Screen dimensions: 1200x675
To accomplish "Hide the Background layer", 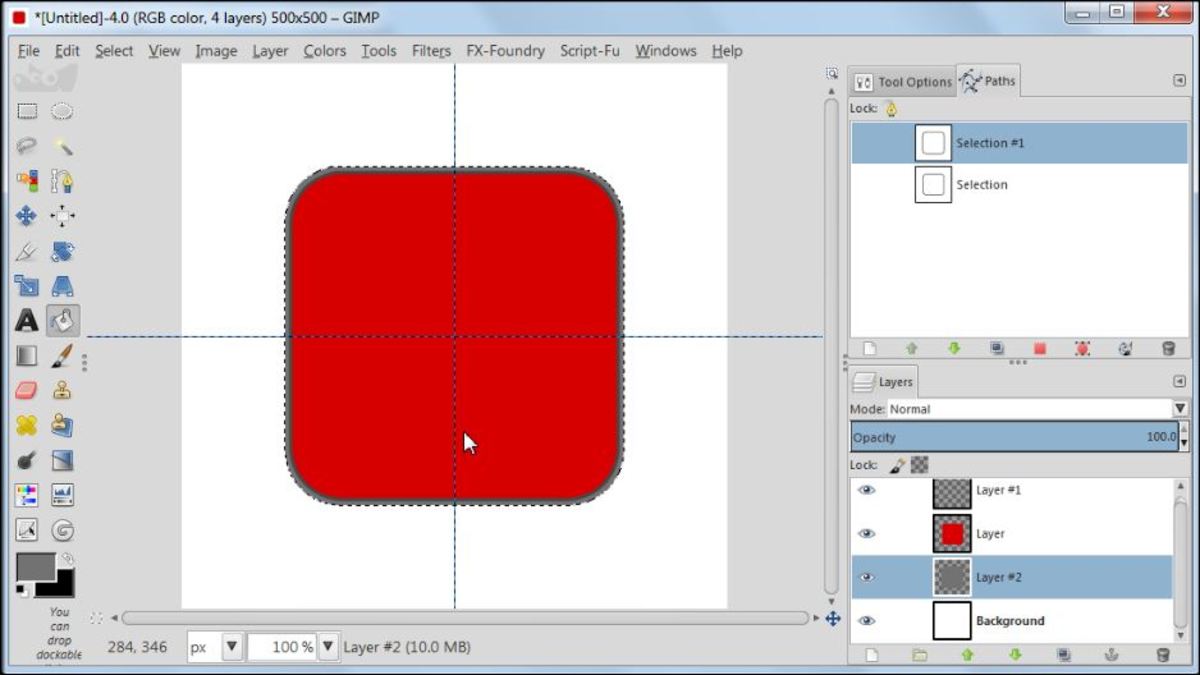I will (x=868, y=621).
